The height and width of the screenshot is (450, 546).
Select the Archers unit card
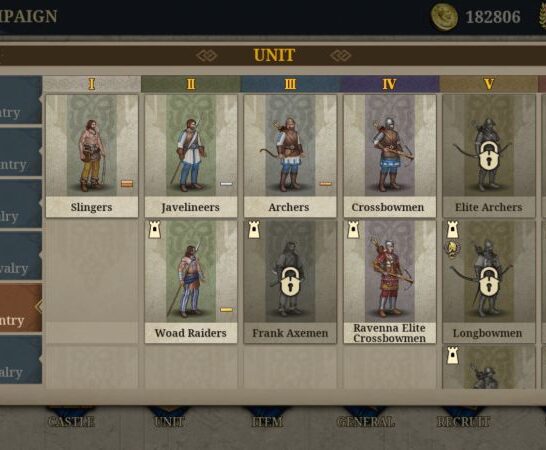(290, 156)
